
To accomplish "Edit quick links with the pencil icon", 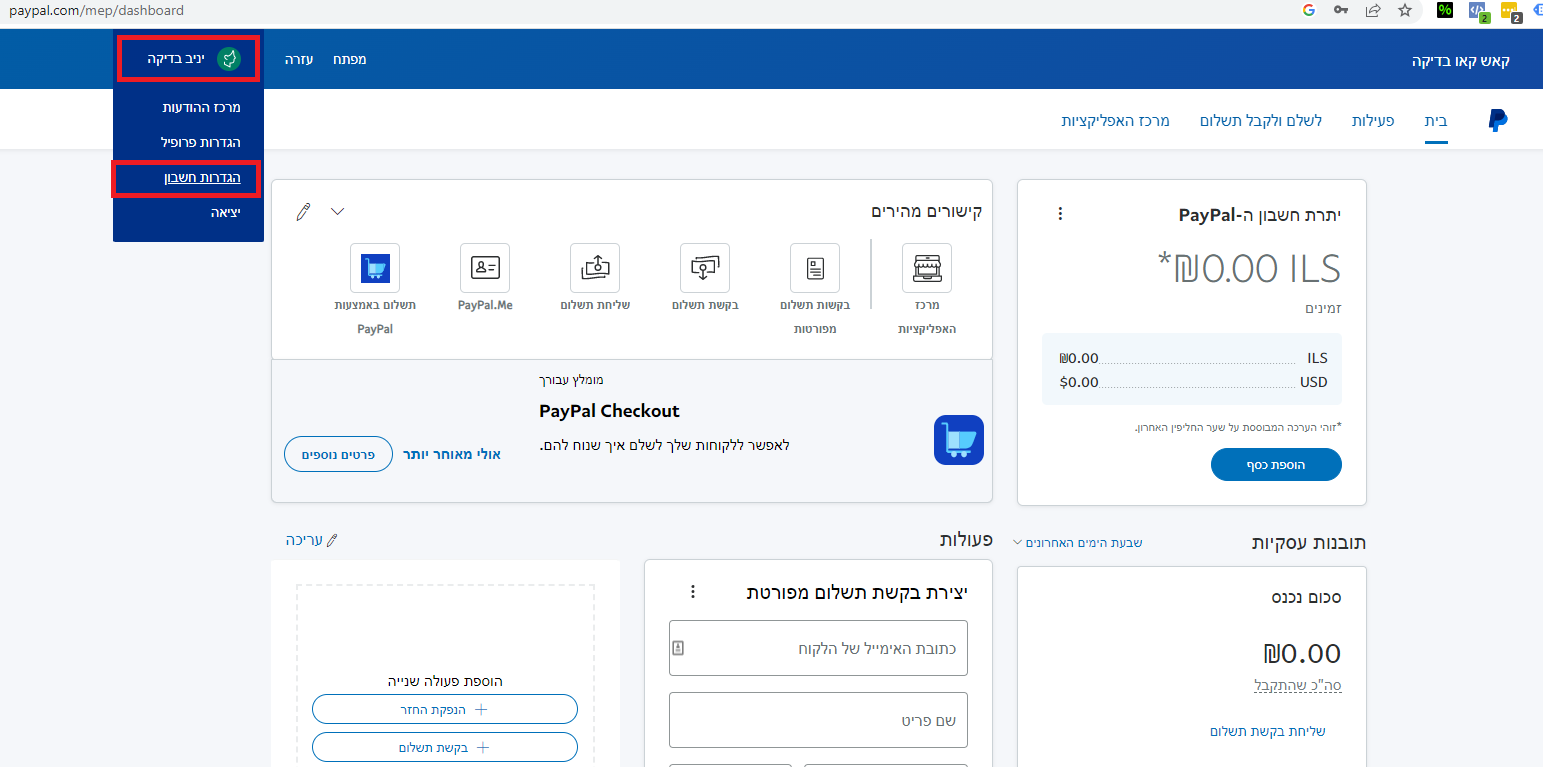I will [304, 211].
